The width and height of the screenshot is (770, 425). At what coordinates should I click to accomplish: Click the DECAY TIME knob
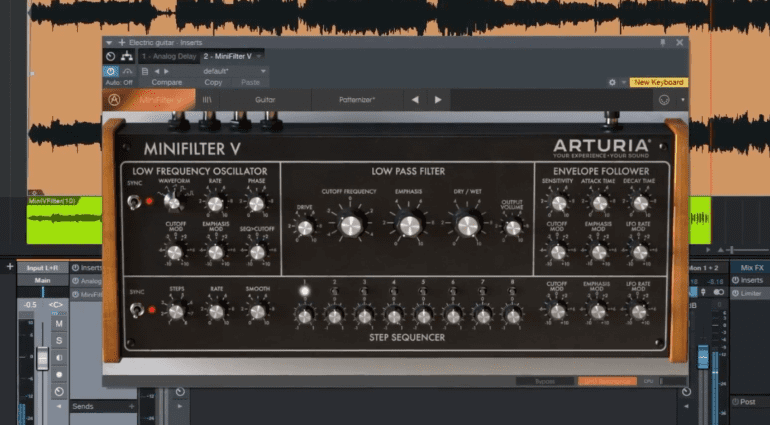(640, 203)
